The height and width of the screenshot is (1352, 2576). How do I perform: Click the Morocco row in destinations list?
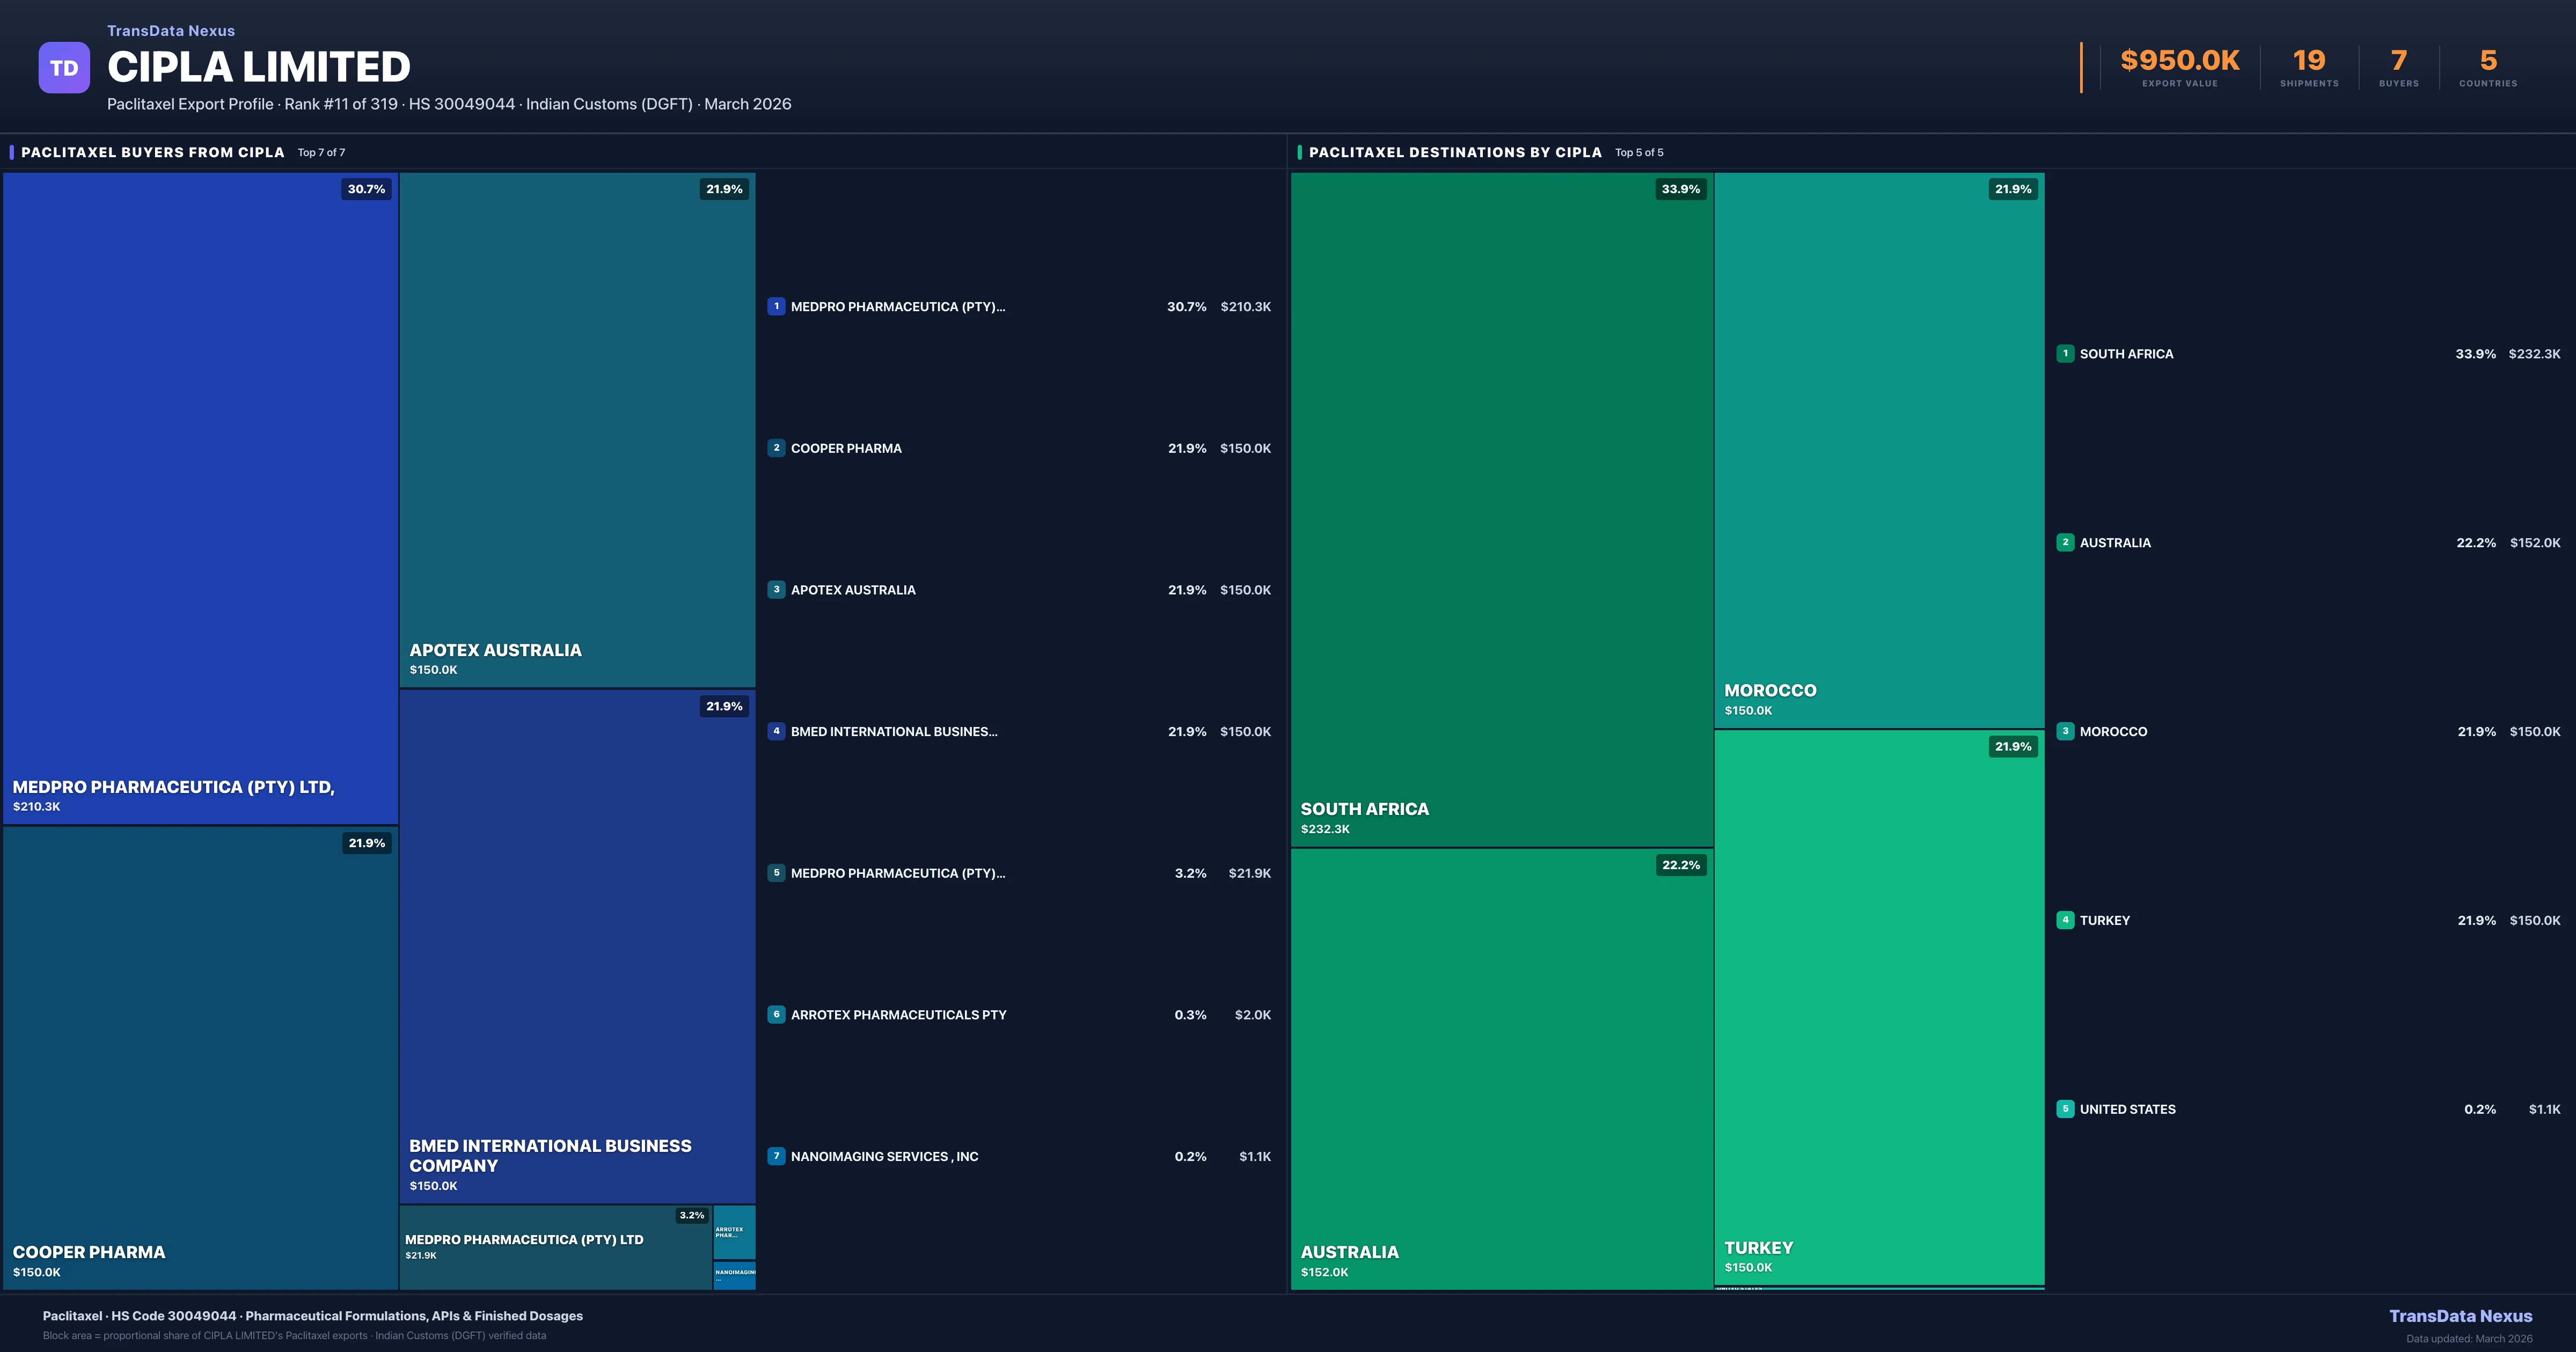click(2113, 732)
